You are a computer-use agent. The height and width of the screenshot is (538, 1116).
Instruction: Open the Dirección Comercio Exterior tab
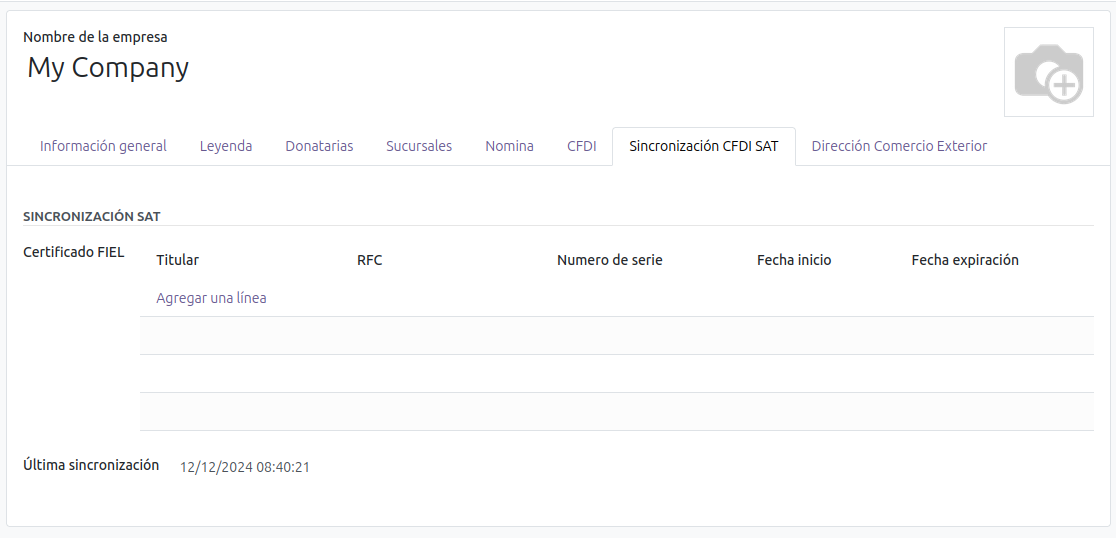[x=899, y=146]
